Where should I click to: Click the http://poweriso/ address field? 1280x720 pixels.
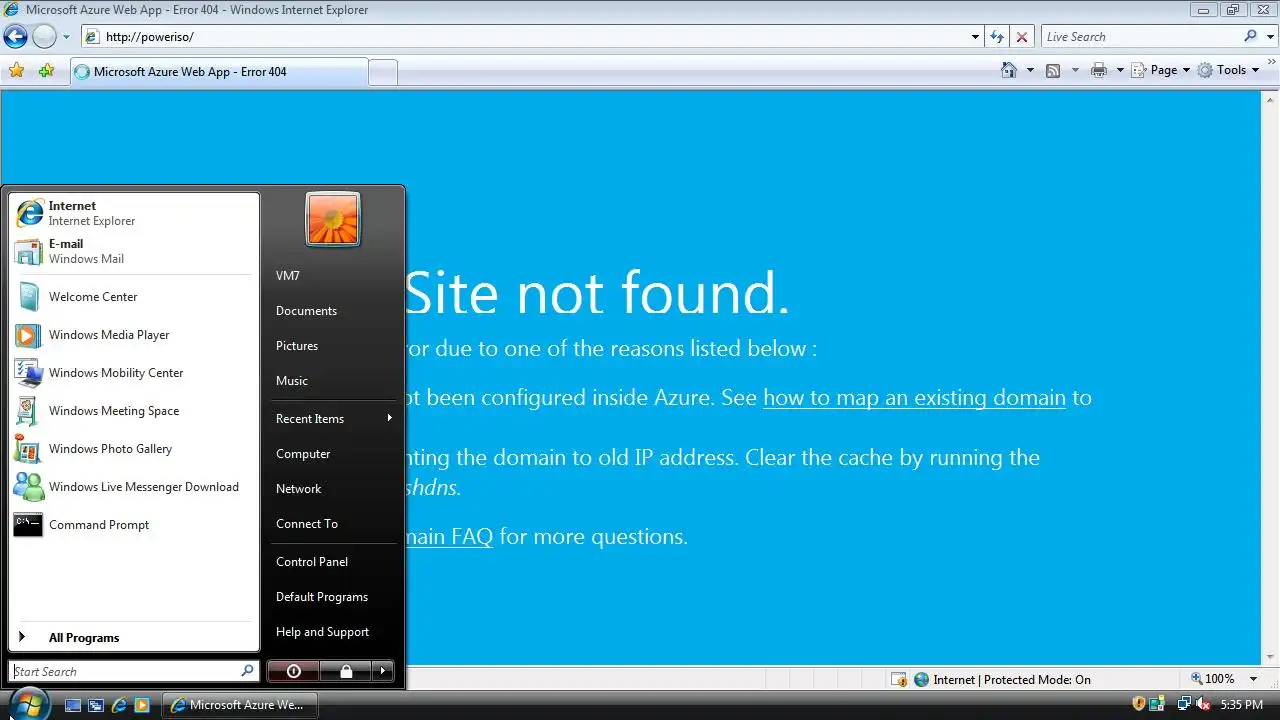click(x=525, y=37)
